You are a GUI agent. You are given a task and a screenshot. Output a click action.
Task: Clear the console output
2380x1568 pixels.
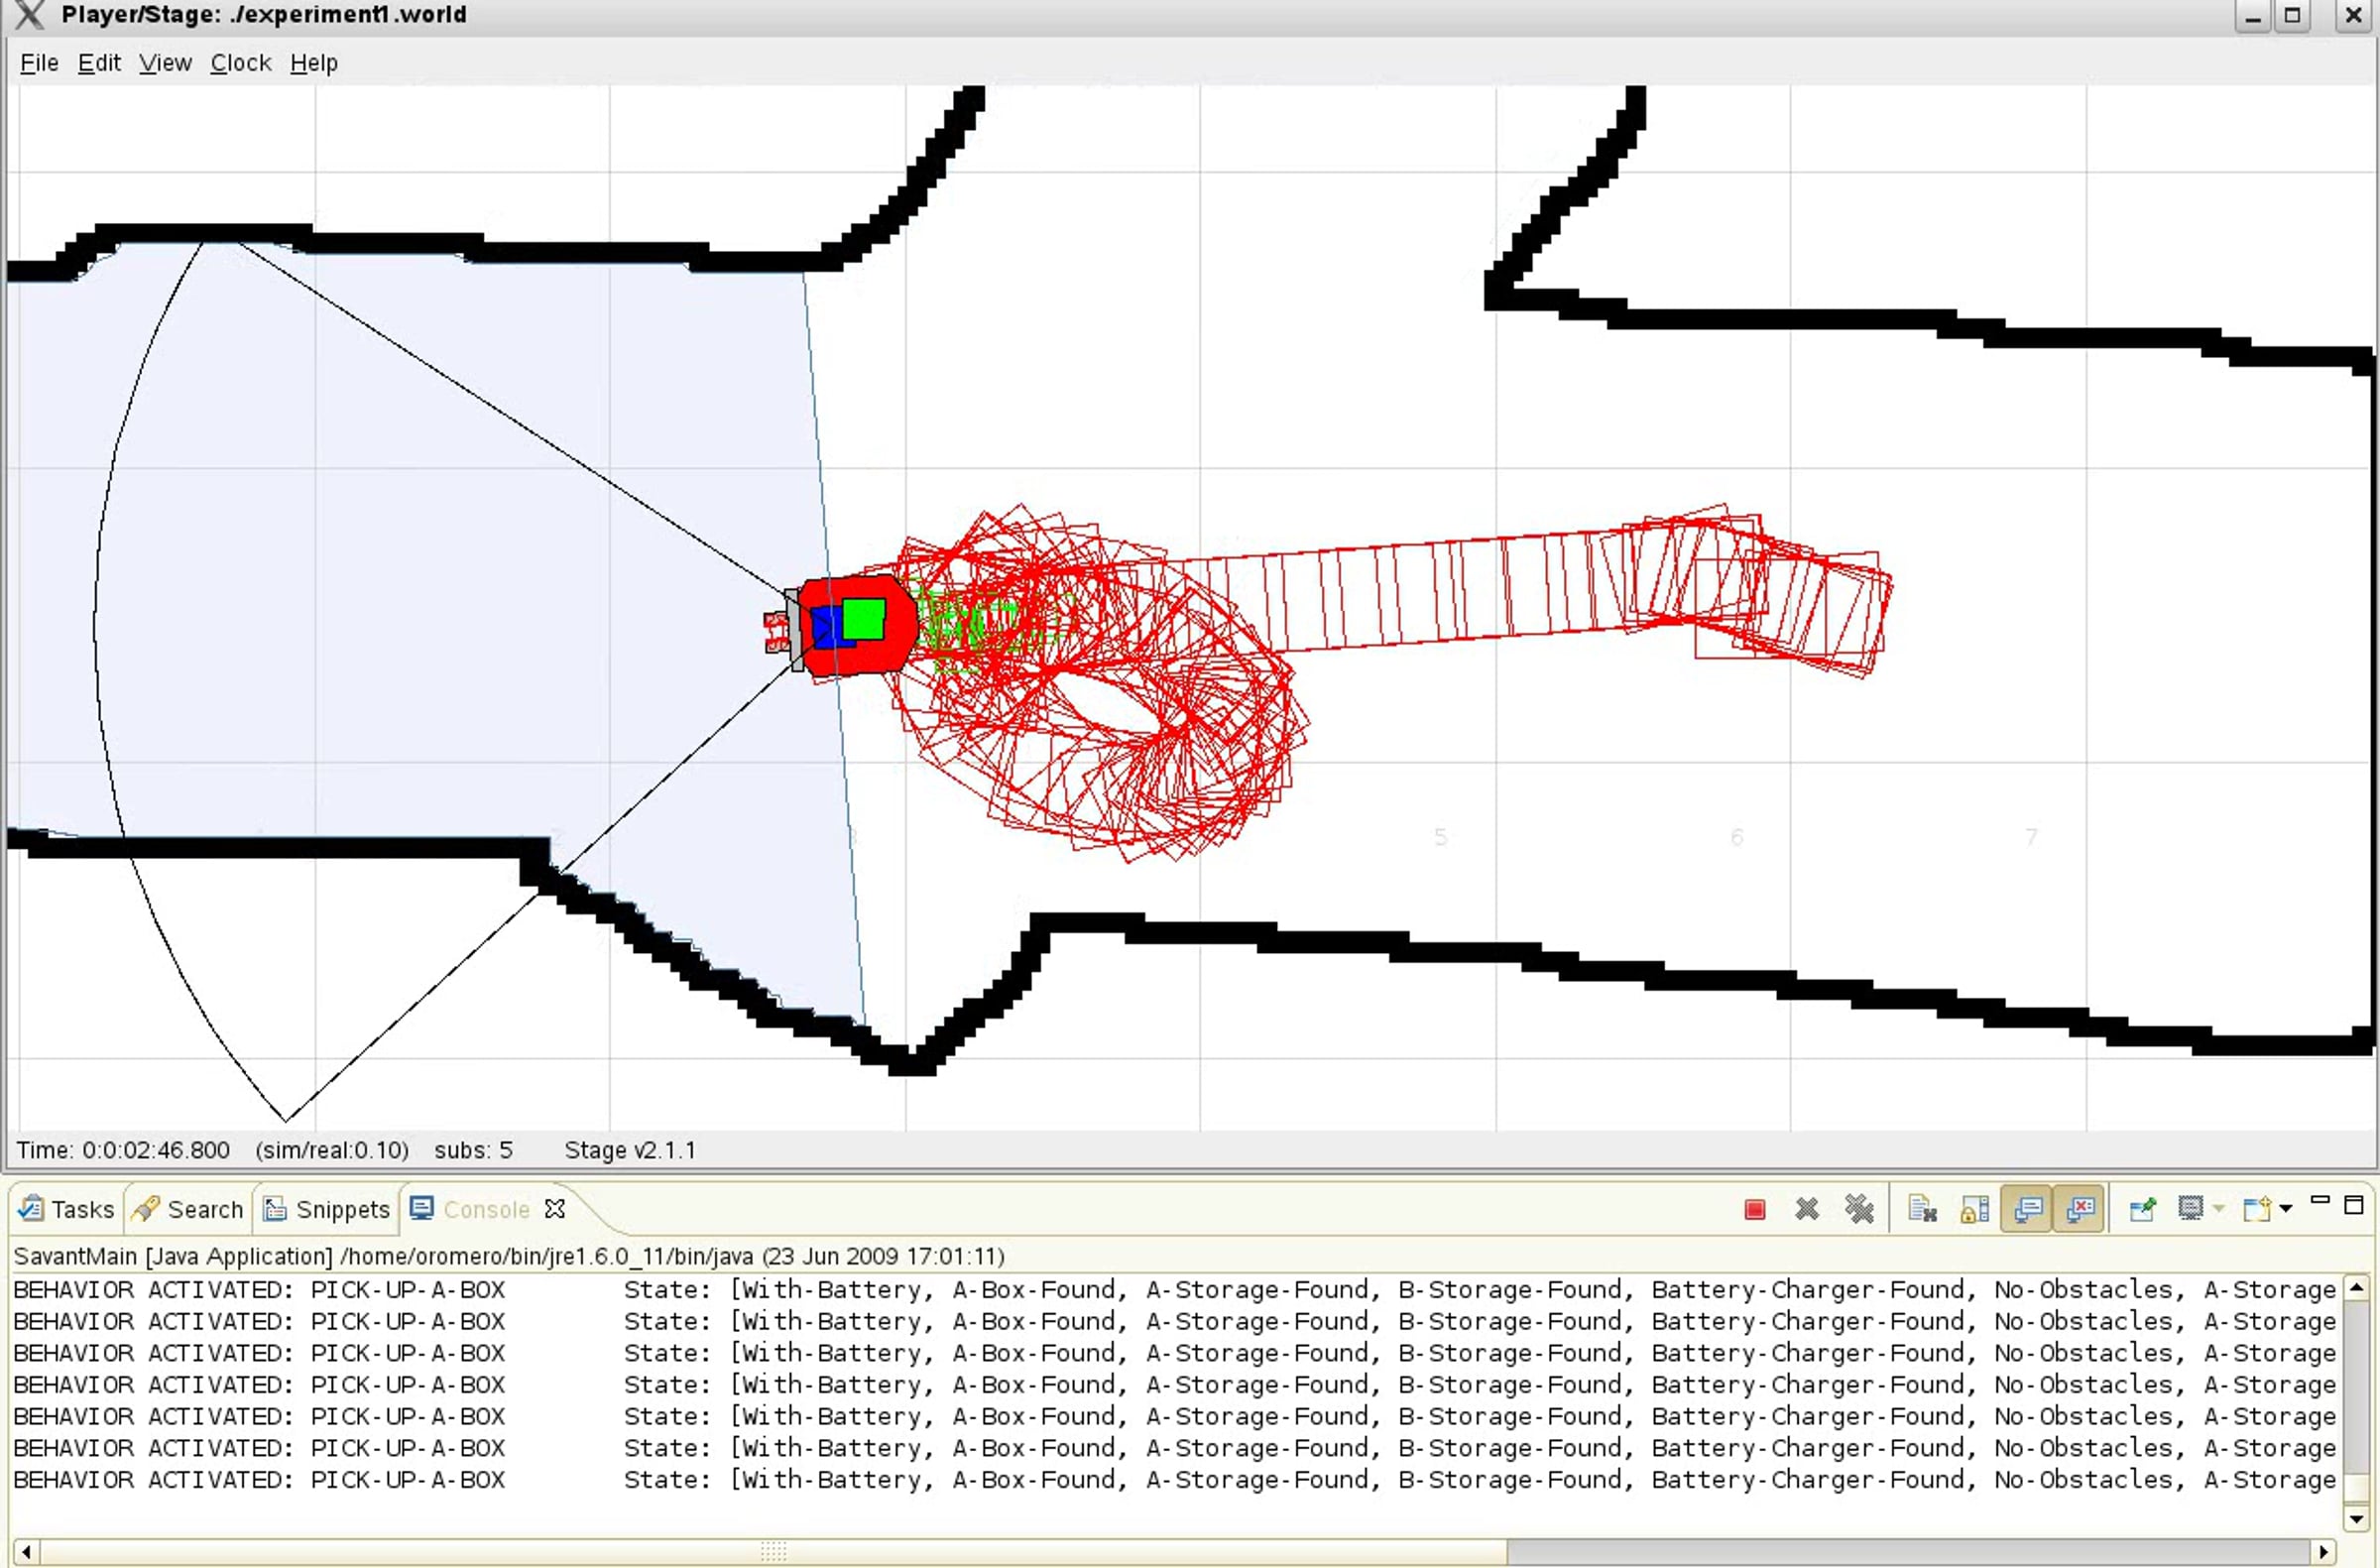(1922, 1210)
